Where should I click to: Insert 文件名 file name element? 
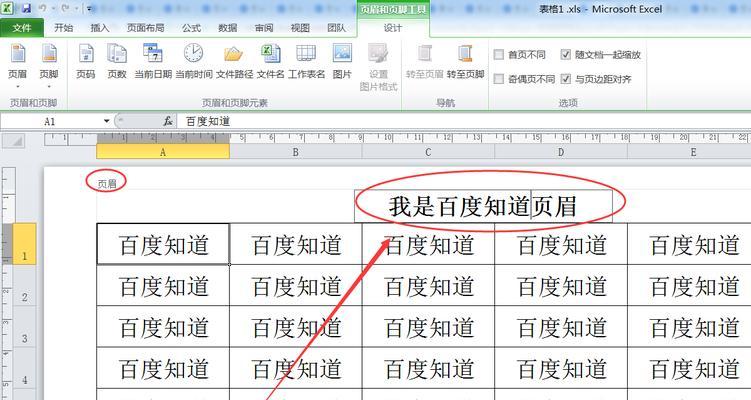[x=271, y=61]
